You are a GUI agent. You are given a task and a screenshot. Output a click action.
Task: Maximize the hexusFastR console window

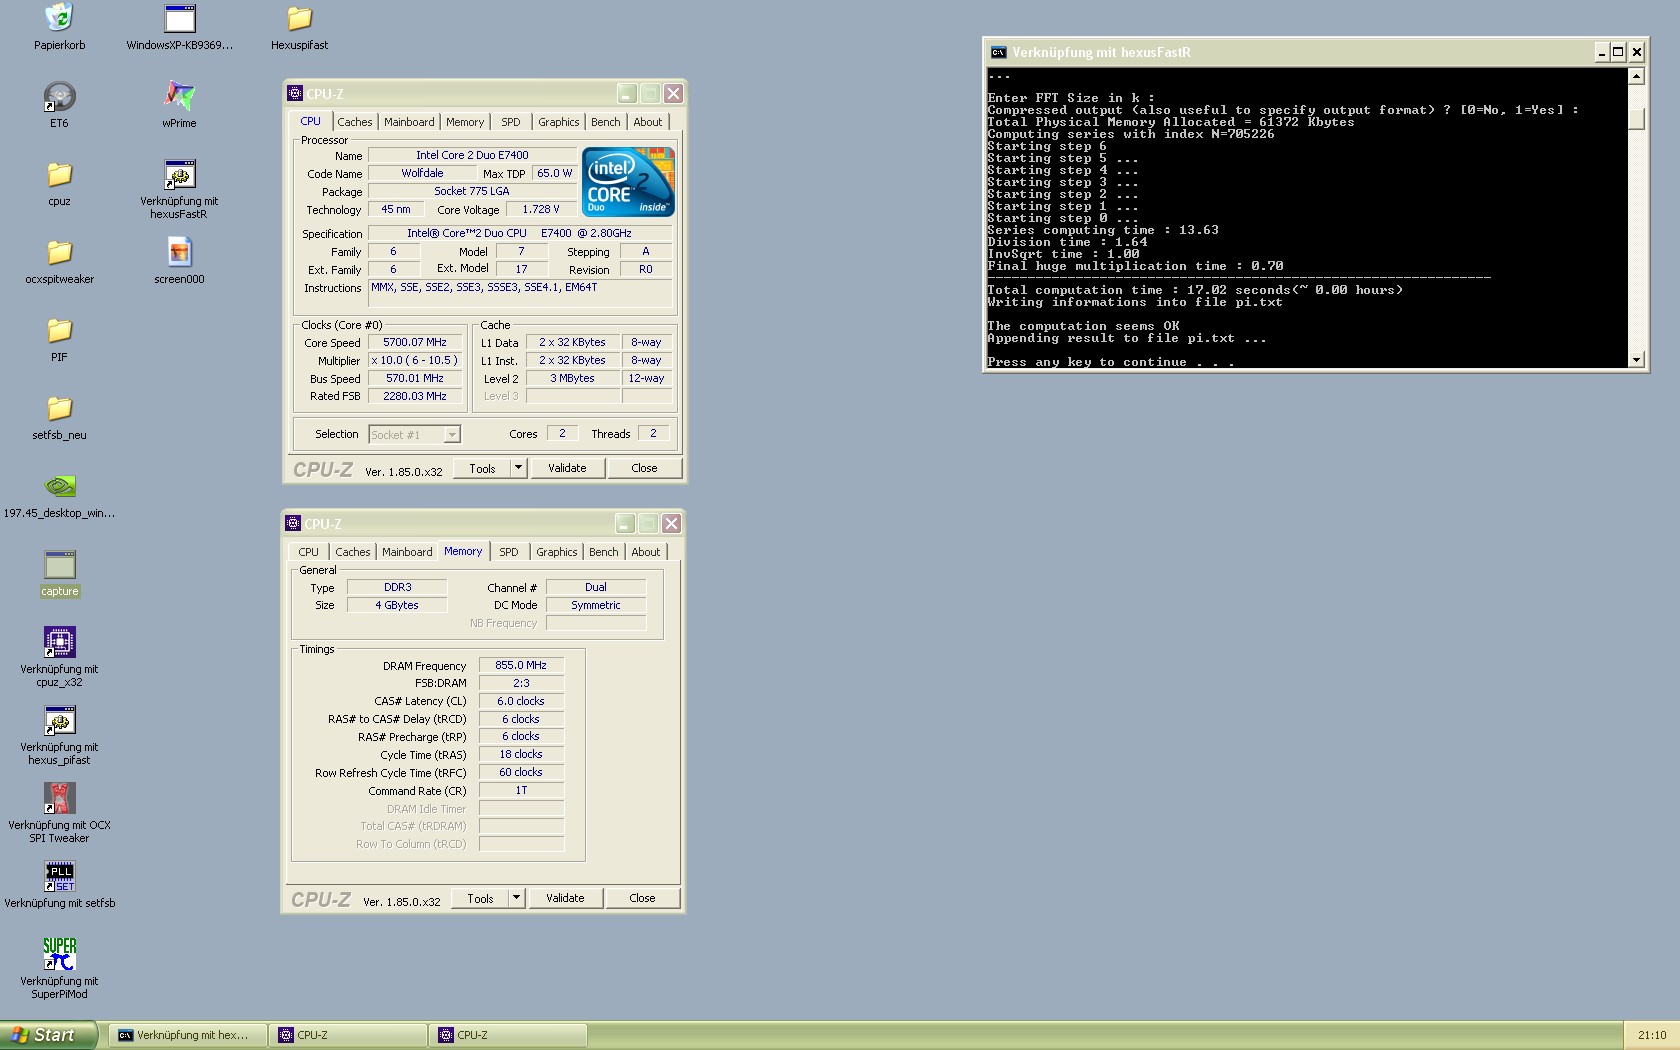click(1617, 52)
